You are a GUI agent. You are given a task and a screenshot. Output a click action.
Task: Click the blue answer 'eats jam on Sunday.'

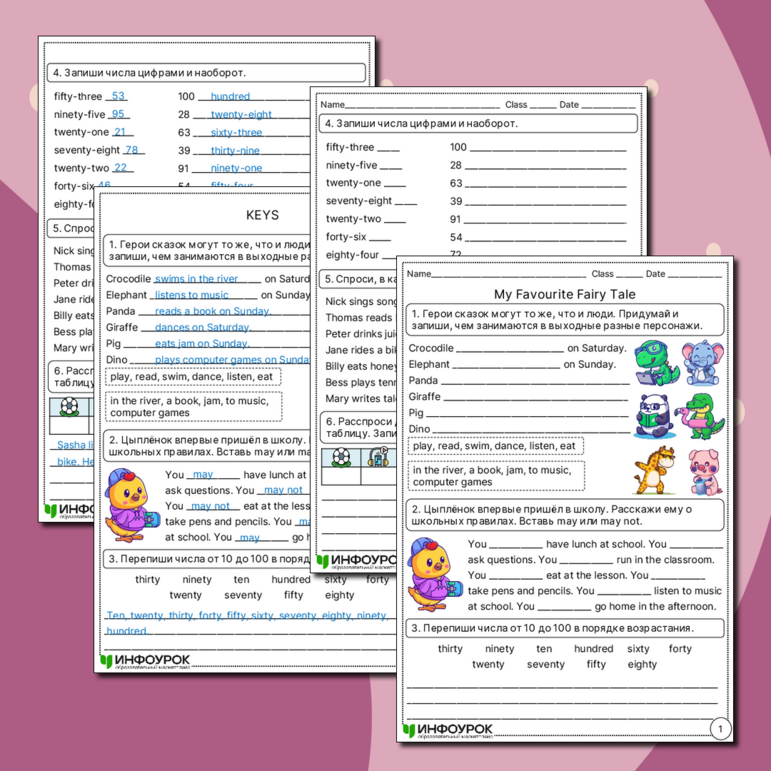tap(202, 344)
